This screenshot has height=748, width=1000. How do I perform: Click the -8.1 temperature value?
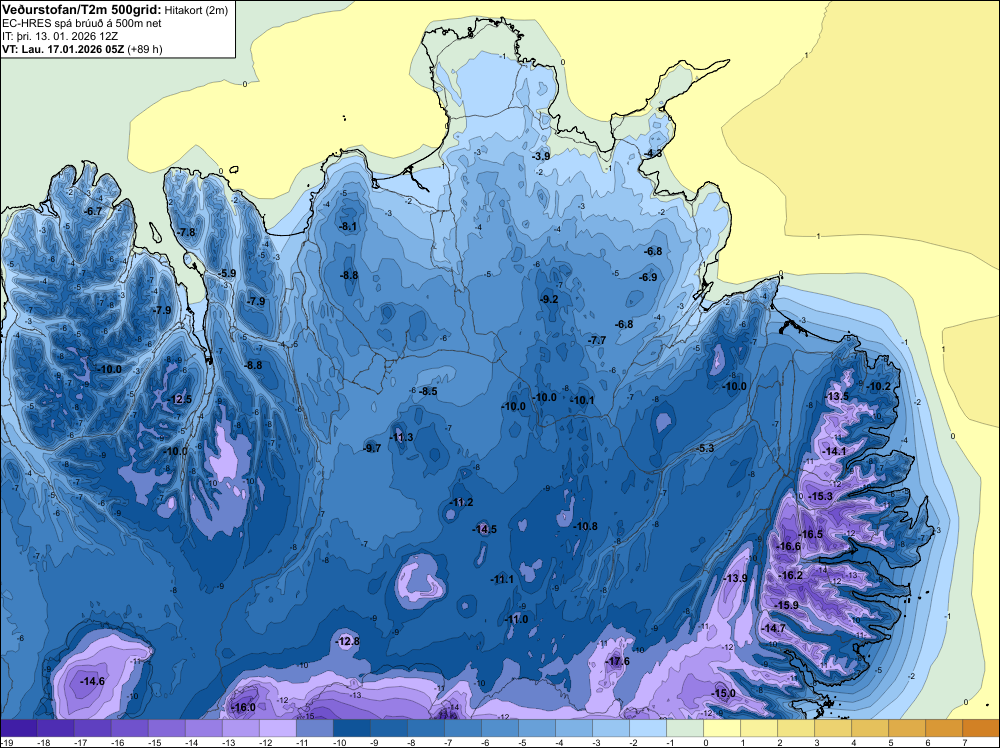[x=348, y=226]
